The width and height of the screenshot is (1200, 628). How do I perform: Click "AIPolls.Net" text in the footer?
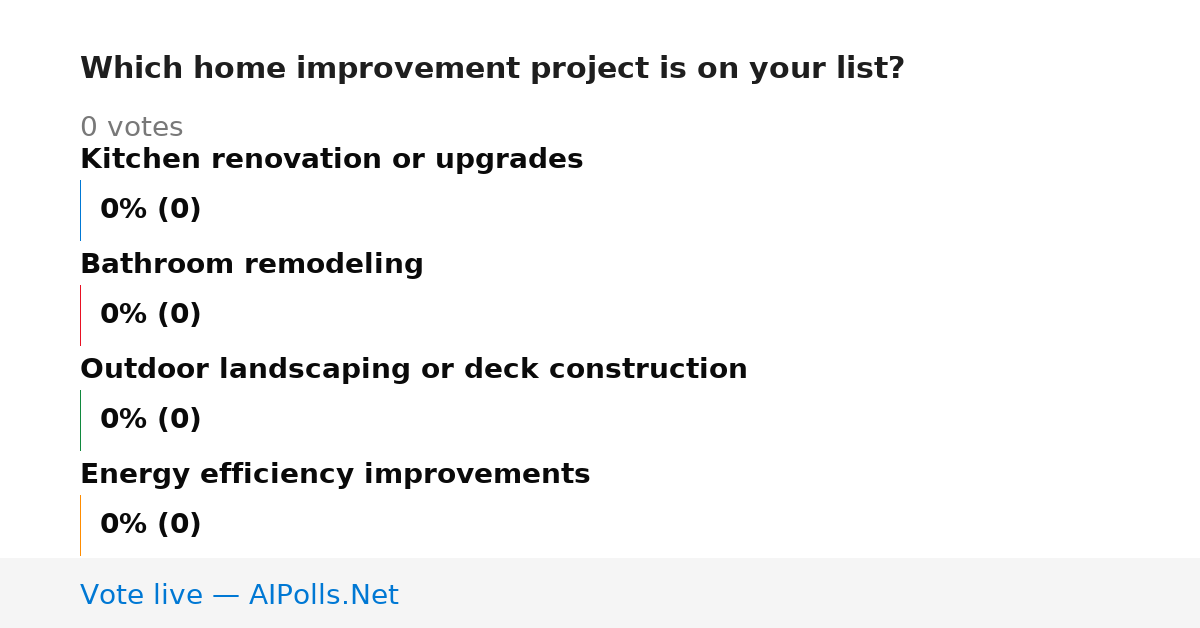point(324,596)
